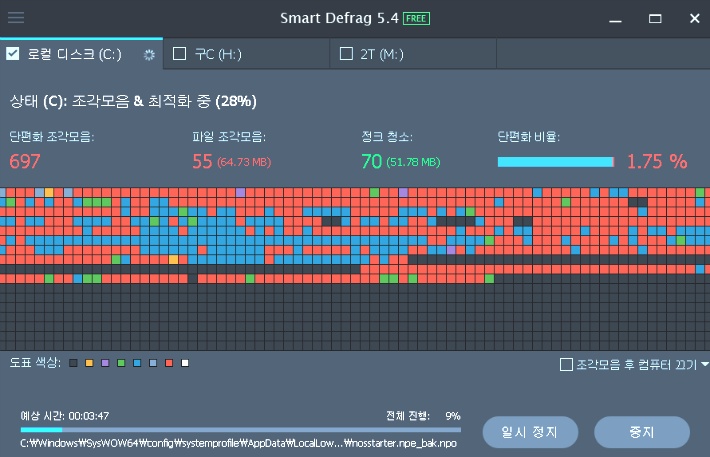
Task: Click the 일시 정지 pause button
Action: point(530,432)
